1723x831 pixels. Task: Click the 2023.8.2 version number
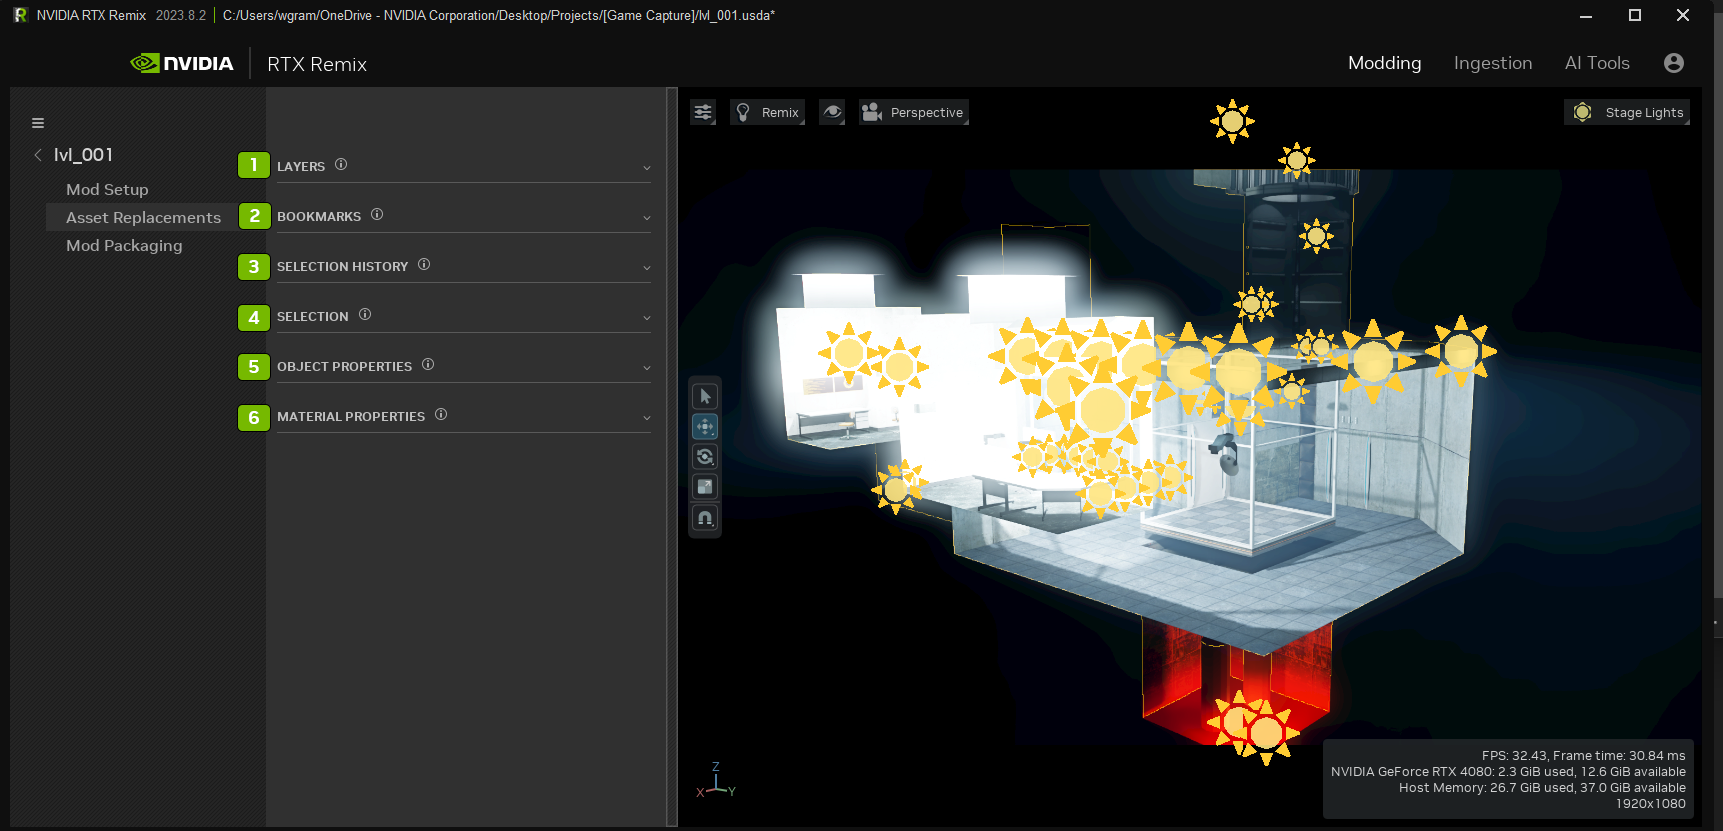pos(181,15)
